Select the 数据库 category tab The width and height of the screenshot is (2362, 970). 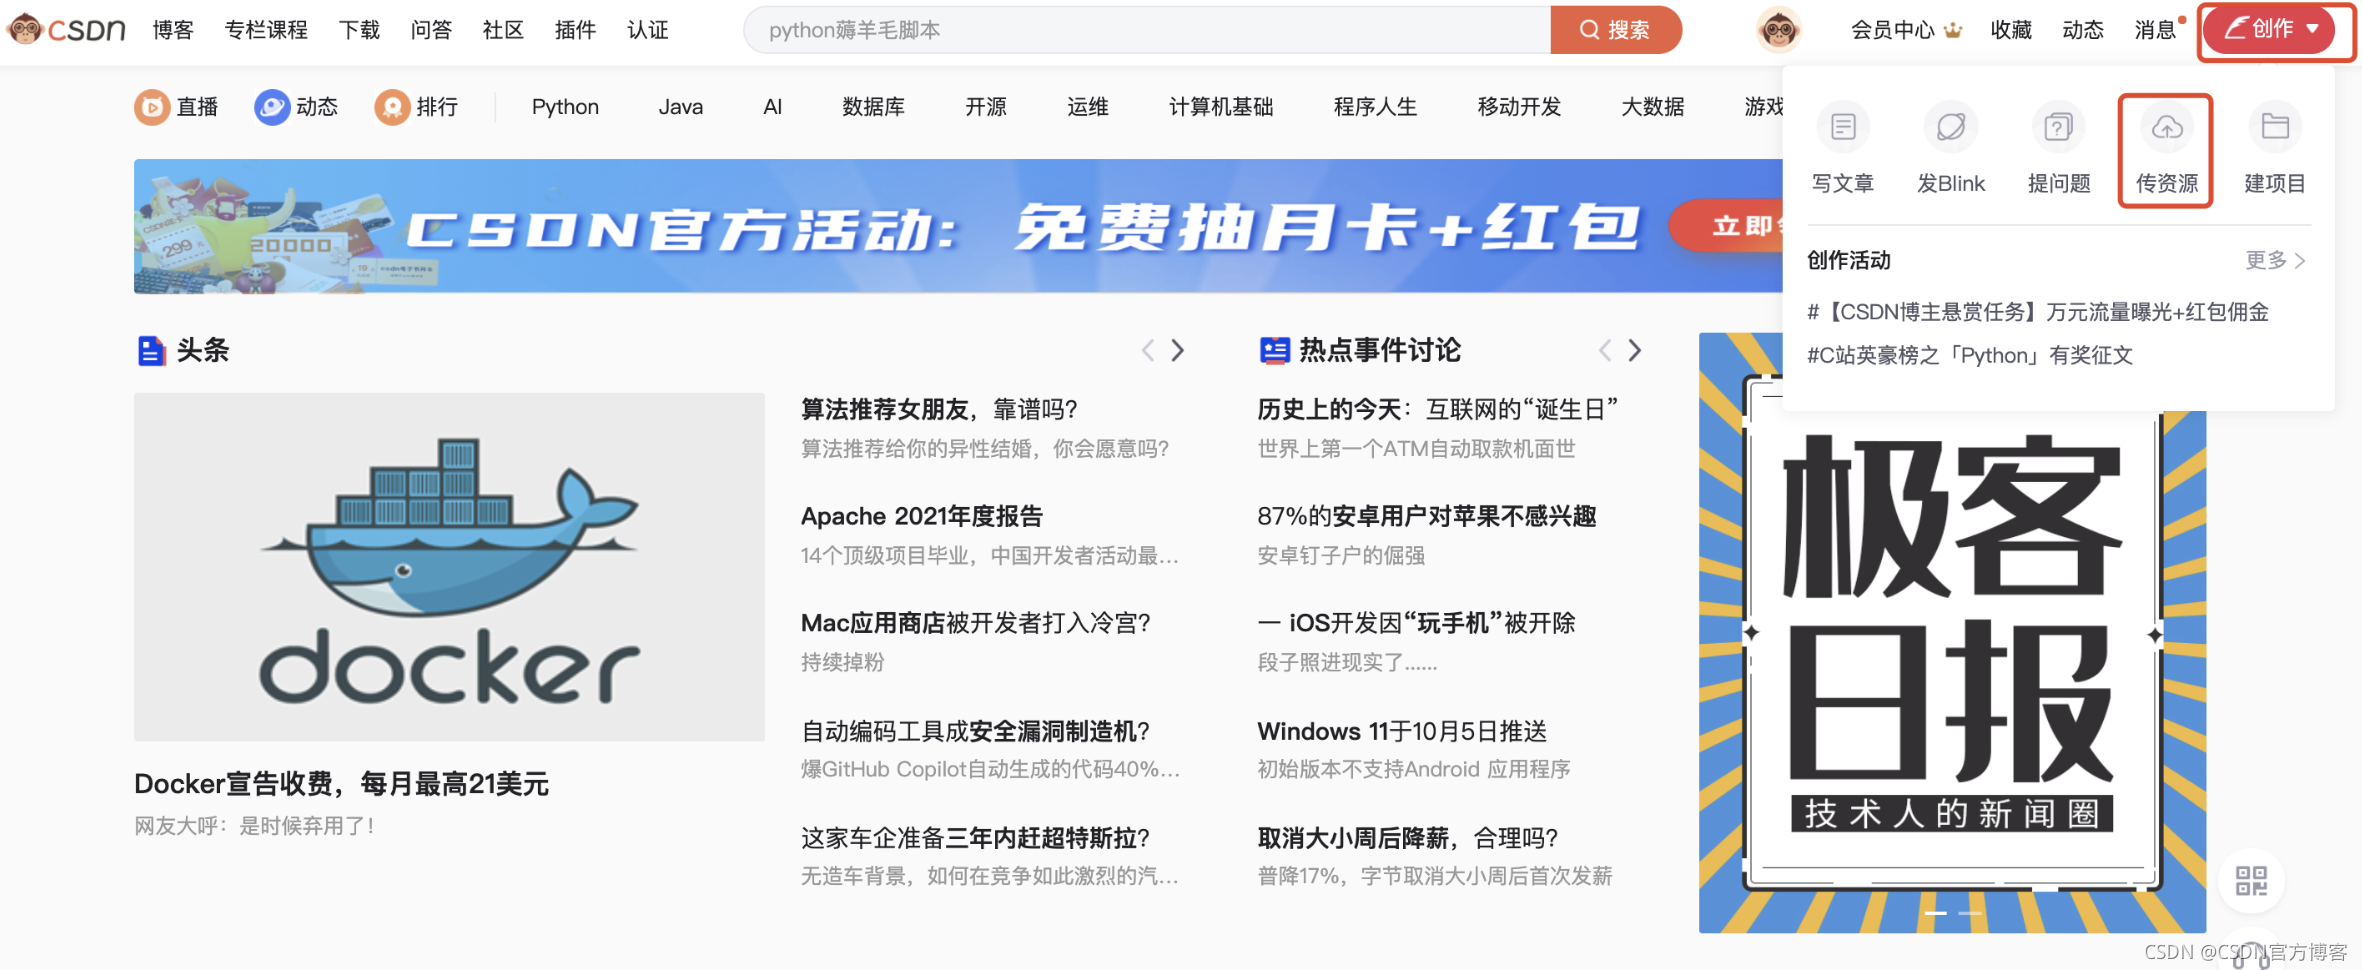tap(873, 107)
